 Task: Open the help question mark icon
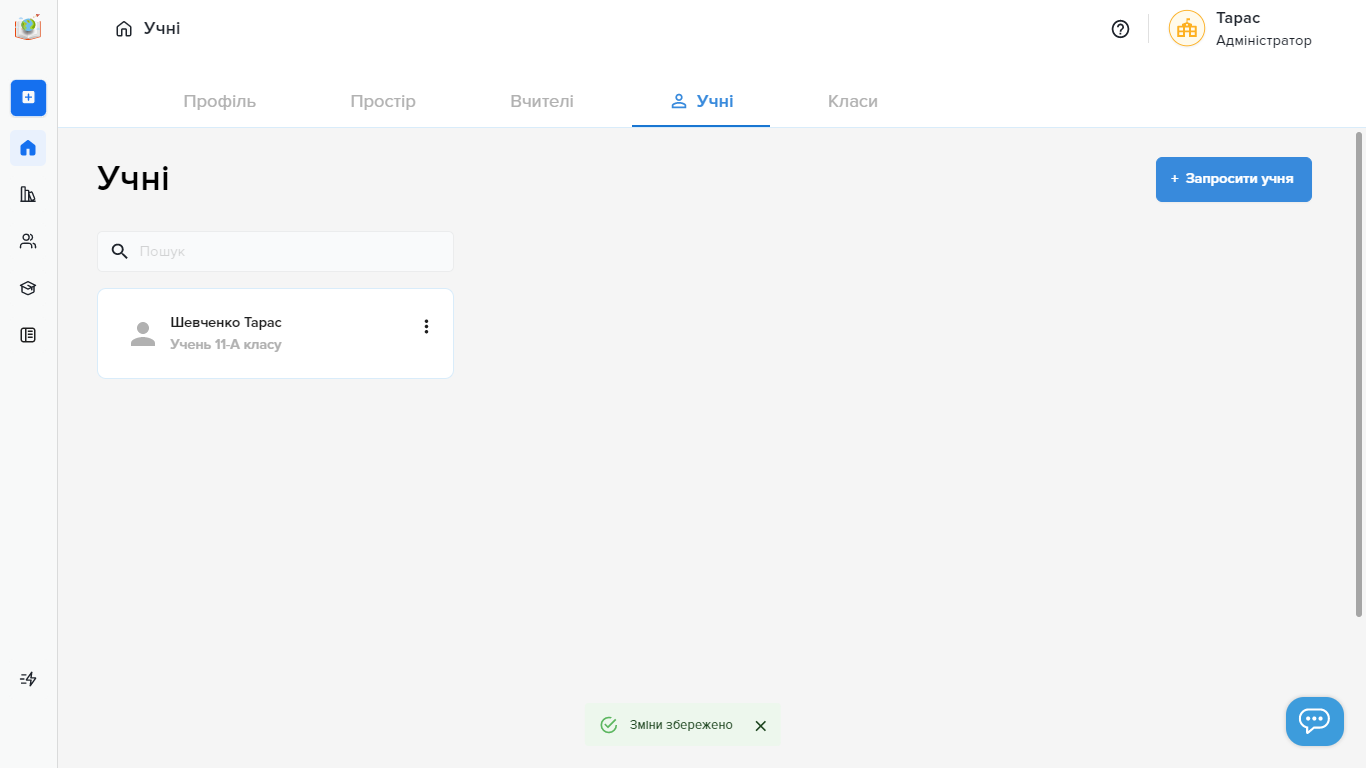1120,29
